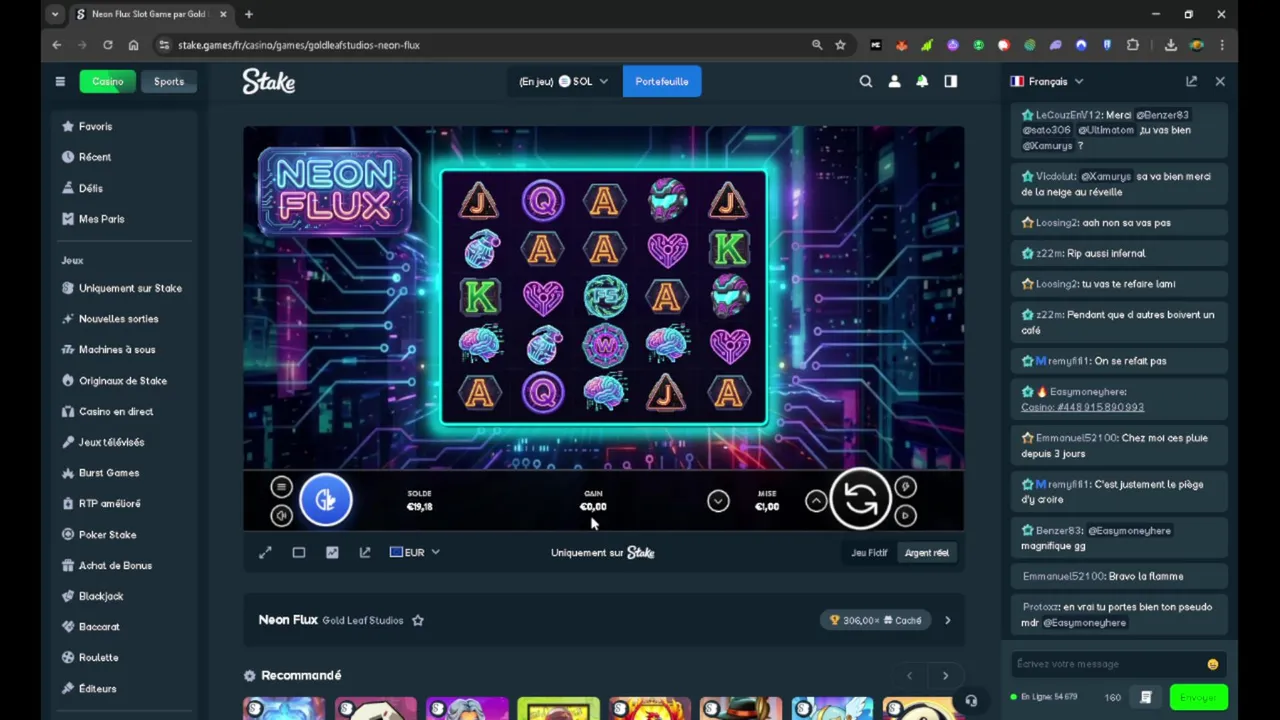The width and height of the screenshot is (1280, 720).
Task: Open notifications bell
Action: click(922, 81)
